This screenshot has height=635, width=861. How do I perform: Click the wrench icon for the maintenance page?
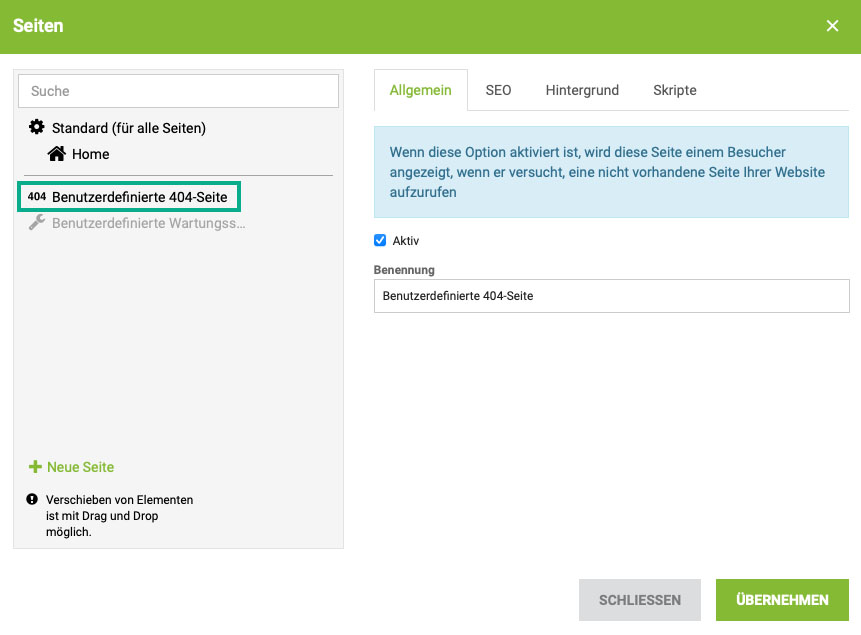[37, 222]
